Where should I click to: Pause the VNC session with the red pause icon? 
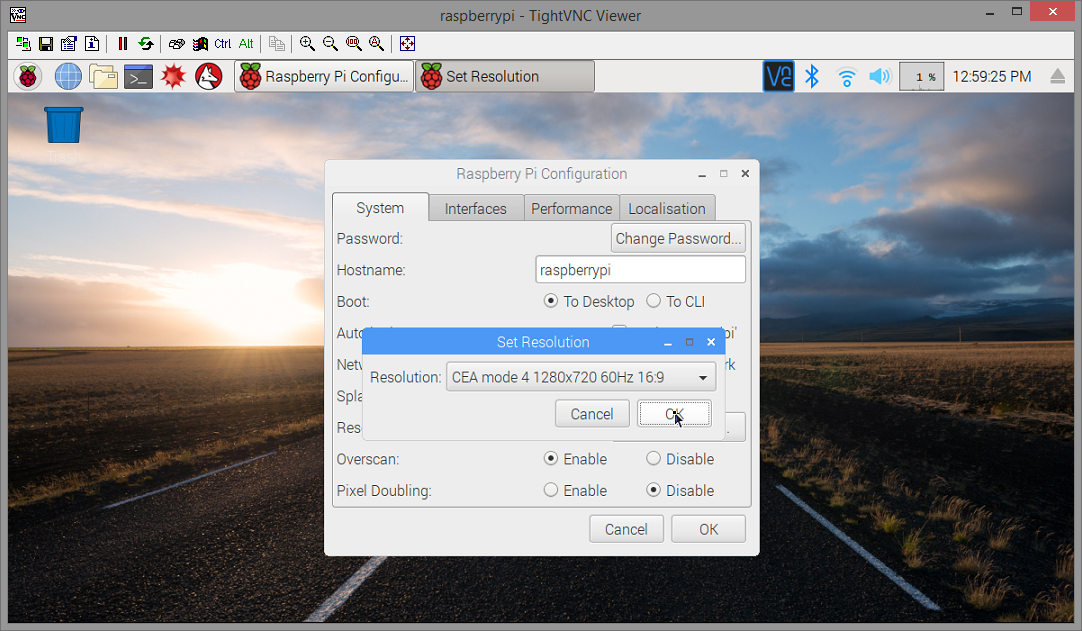pyautogui.click(x=123, y=43)
